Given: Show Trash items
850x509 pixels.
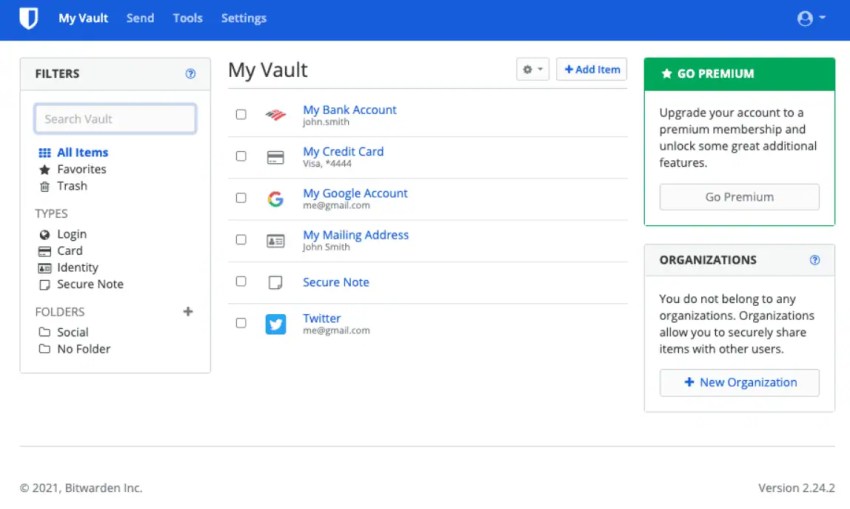Looking at the screenshot, I should [72, 186].
